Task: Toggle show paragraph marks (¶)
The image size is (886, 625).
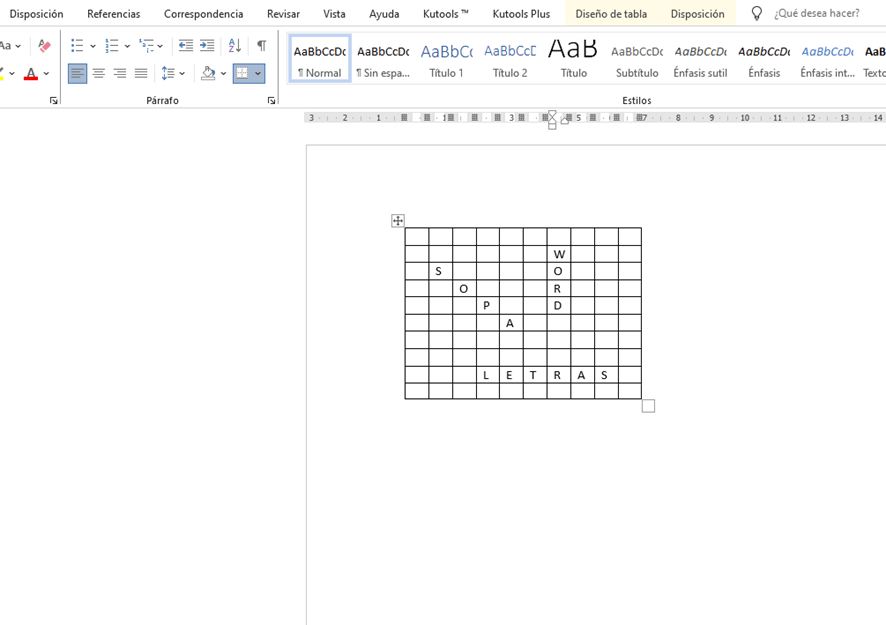Action: (x=262, y=46)
